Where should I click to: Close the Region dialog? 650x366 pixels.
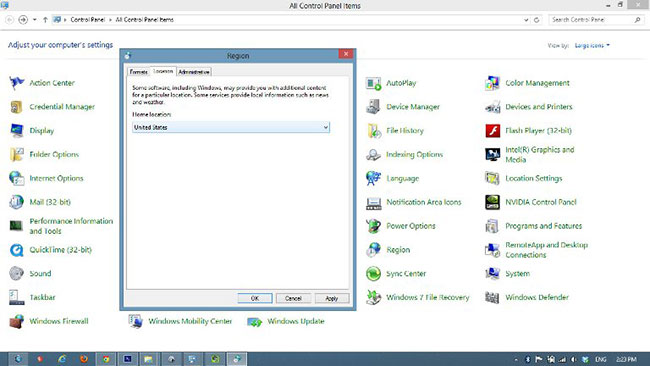pos(346,54)
